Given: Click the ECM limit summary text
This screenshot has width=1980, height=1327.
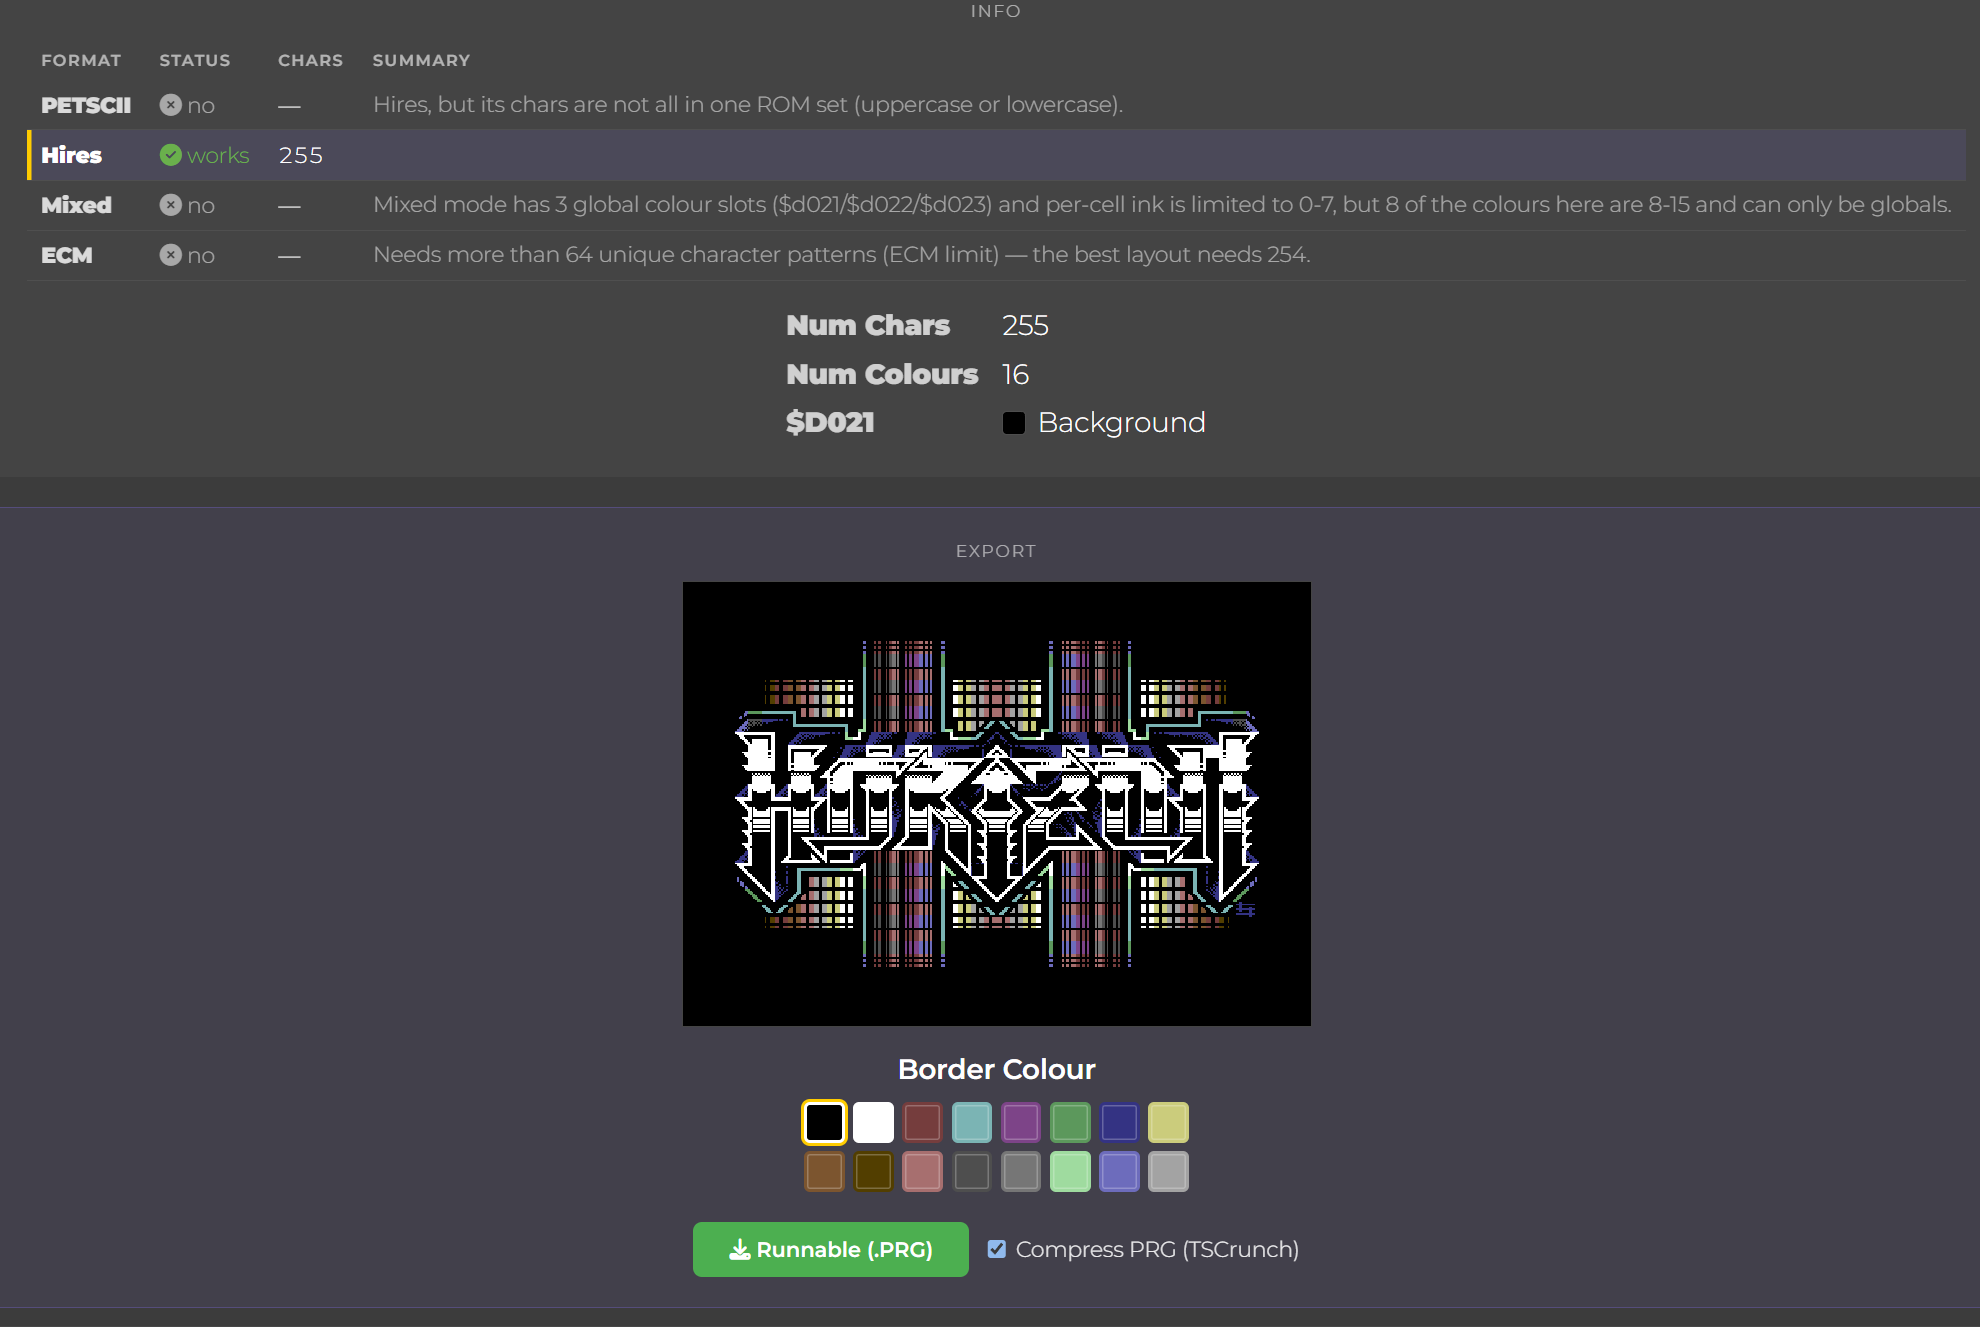Looking at the screenshot, I should [841, 254].
